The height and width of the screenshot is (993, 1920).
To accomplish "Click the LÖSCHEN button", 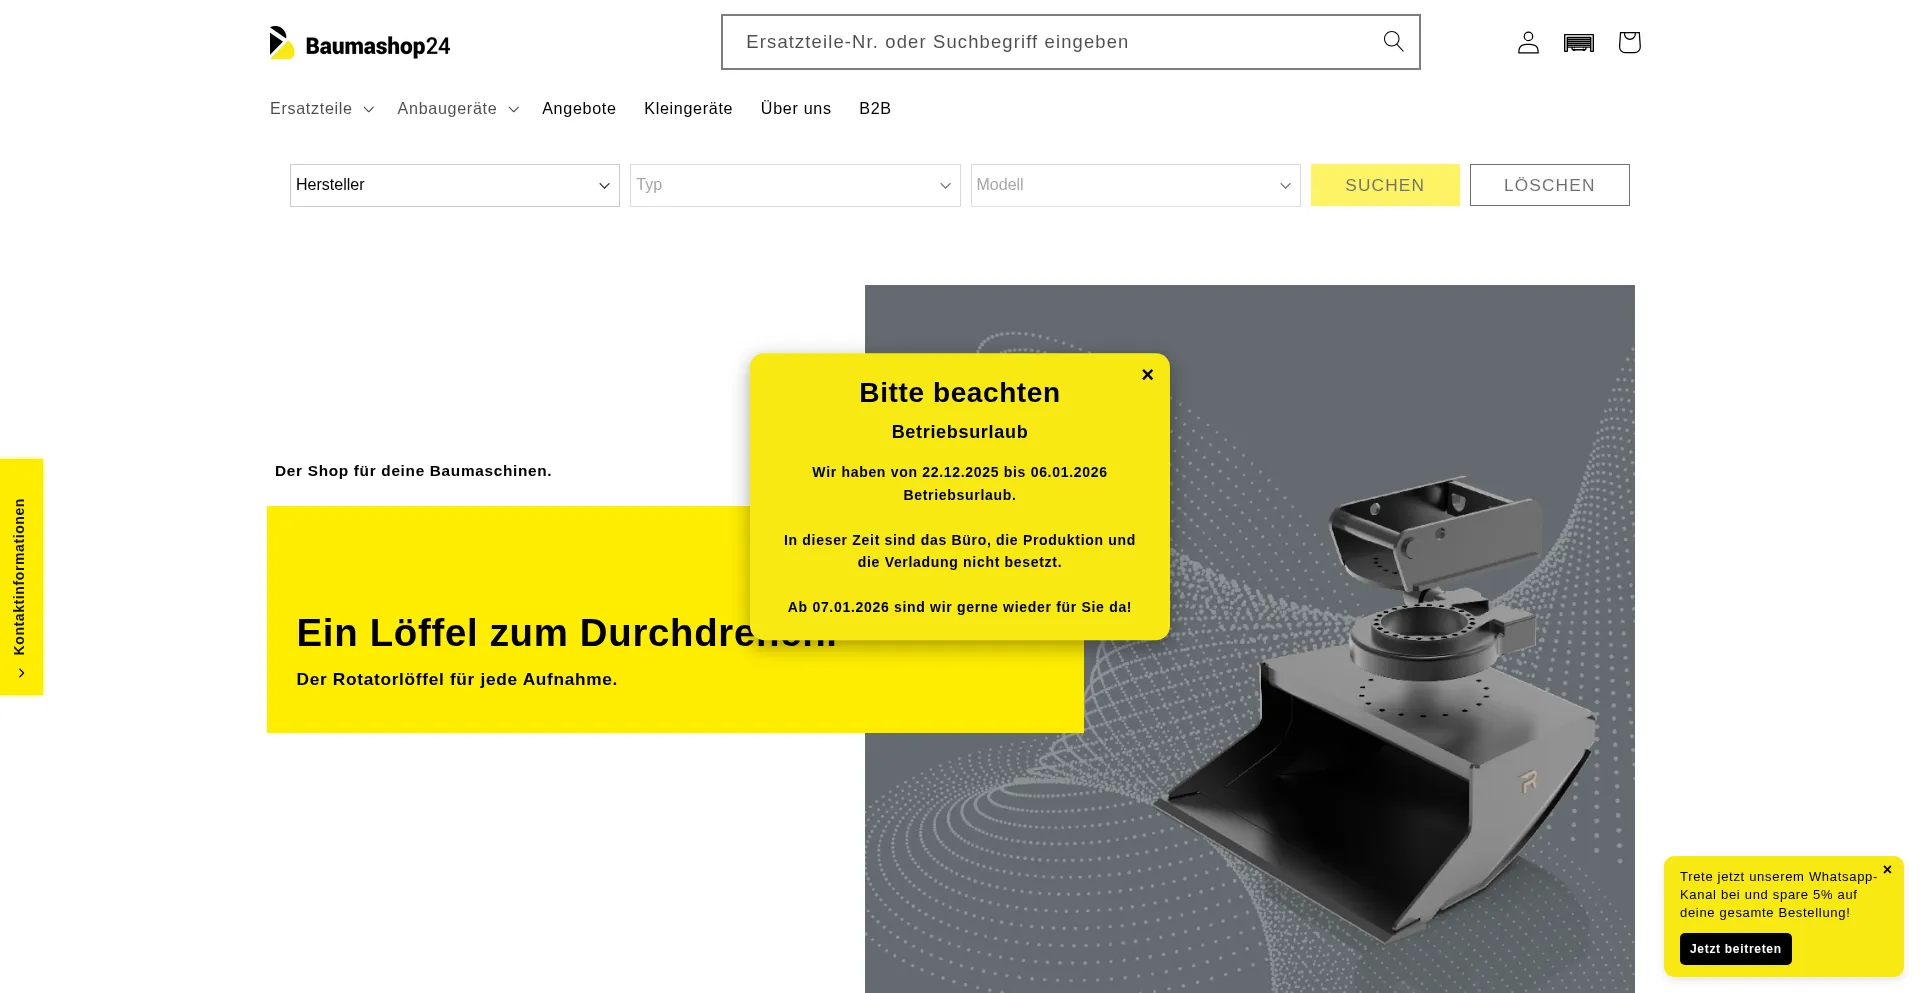I will pos(1549,185).
